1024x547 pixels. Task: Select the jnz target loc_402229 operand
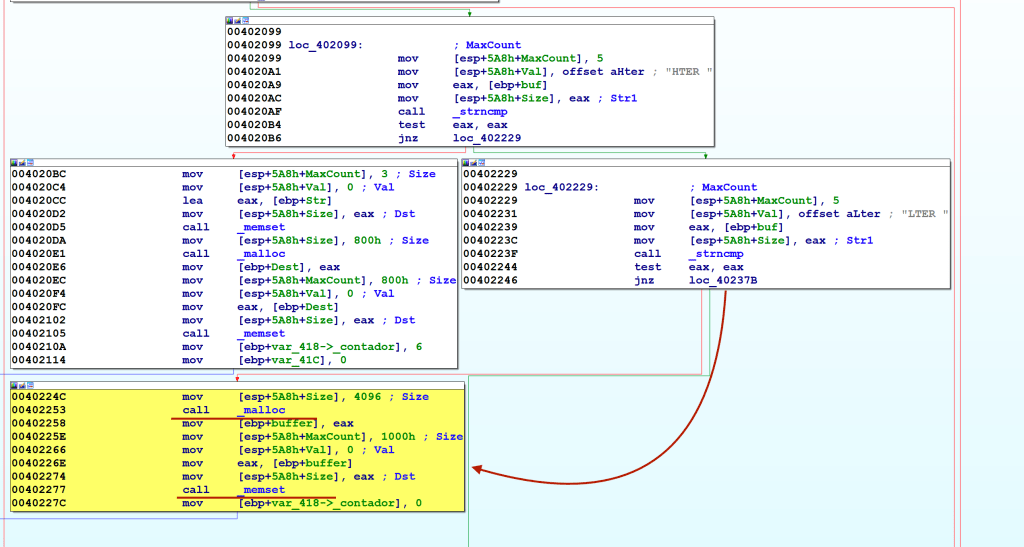(x=486, y=138)
